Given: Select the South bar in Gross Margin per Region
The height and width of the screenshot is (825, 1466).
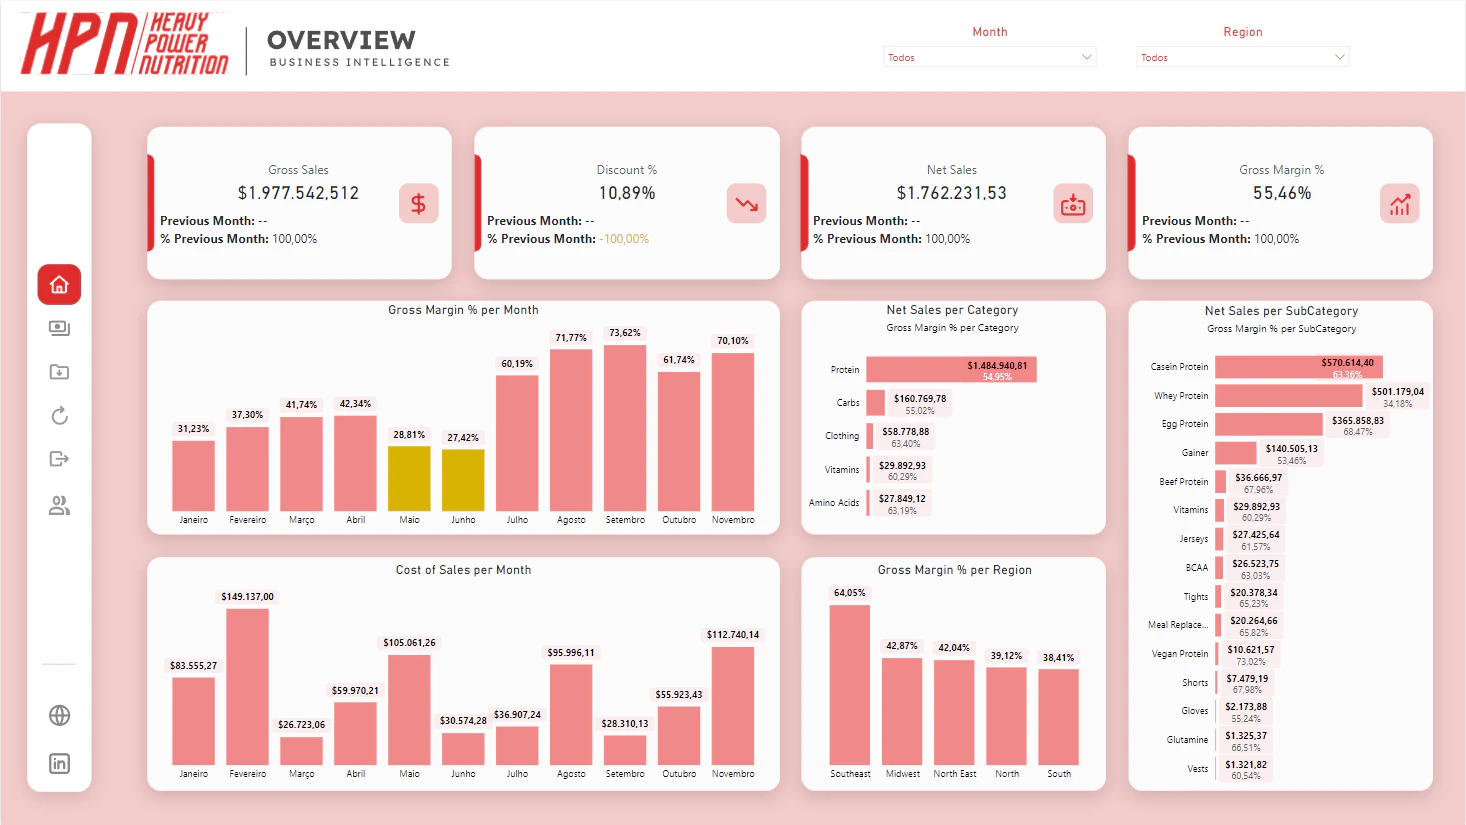Looking at the screenshot, I should [1058, 717].
